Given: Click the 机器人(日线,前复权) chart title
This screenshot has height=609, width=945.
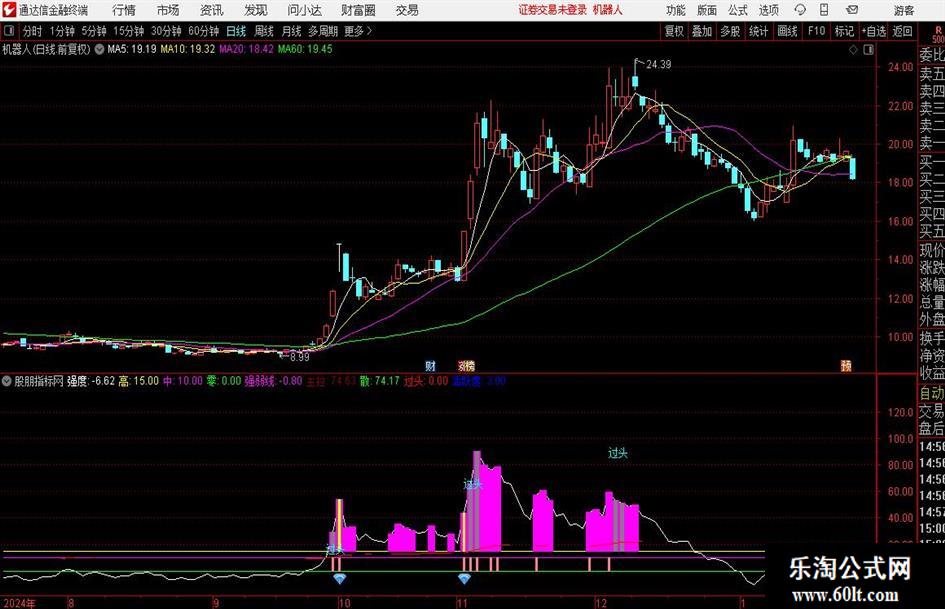Looking at the screenshot, I should click(x=46, y=49).
